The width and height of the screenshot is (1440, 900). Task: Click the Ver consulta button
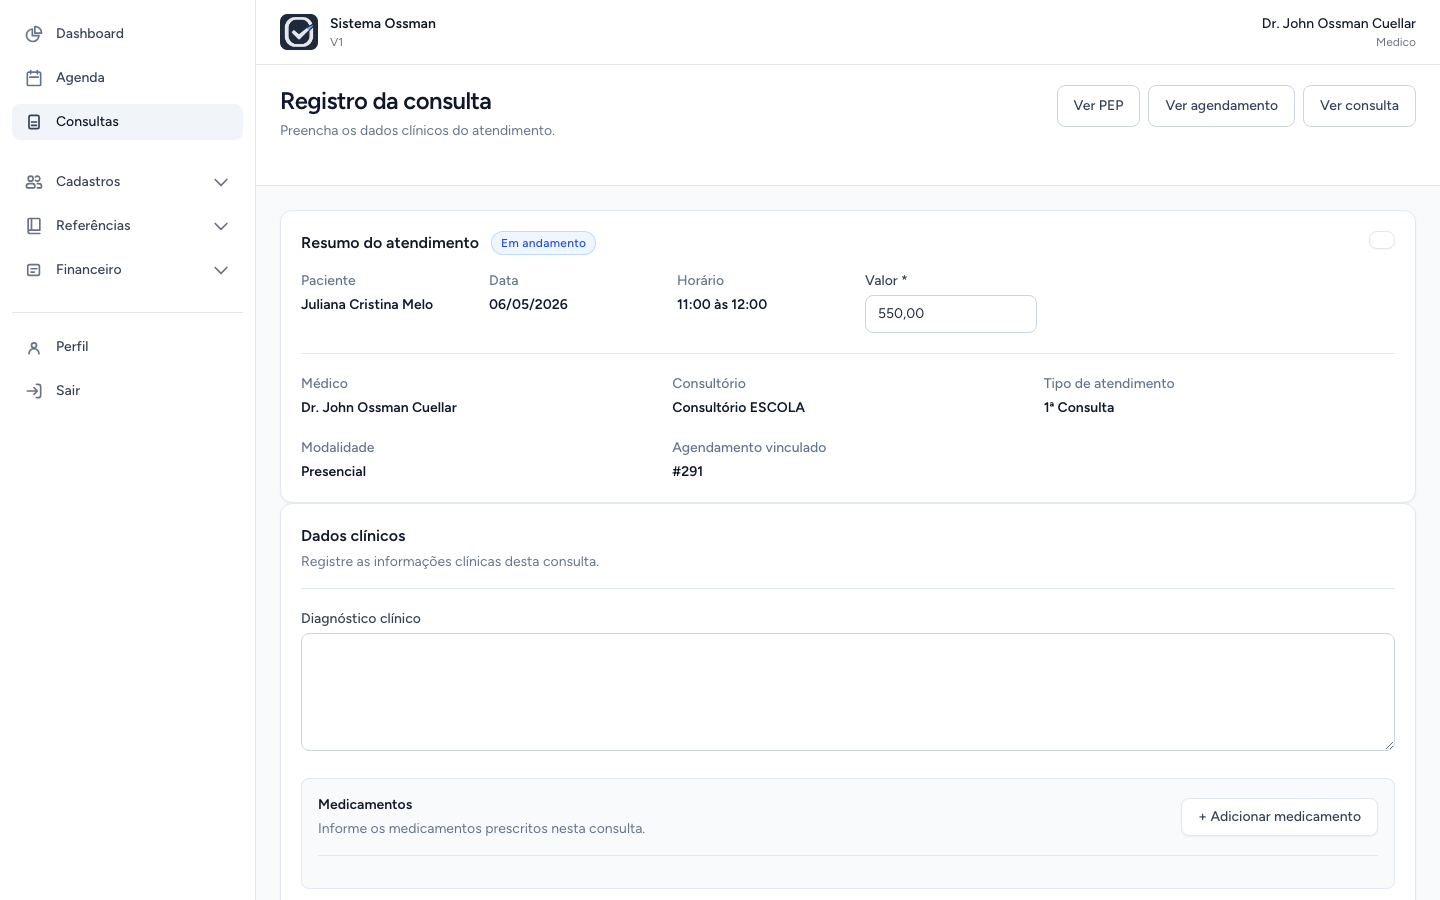tap(1359, 106)
